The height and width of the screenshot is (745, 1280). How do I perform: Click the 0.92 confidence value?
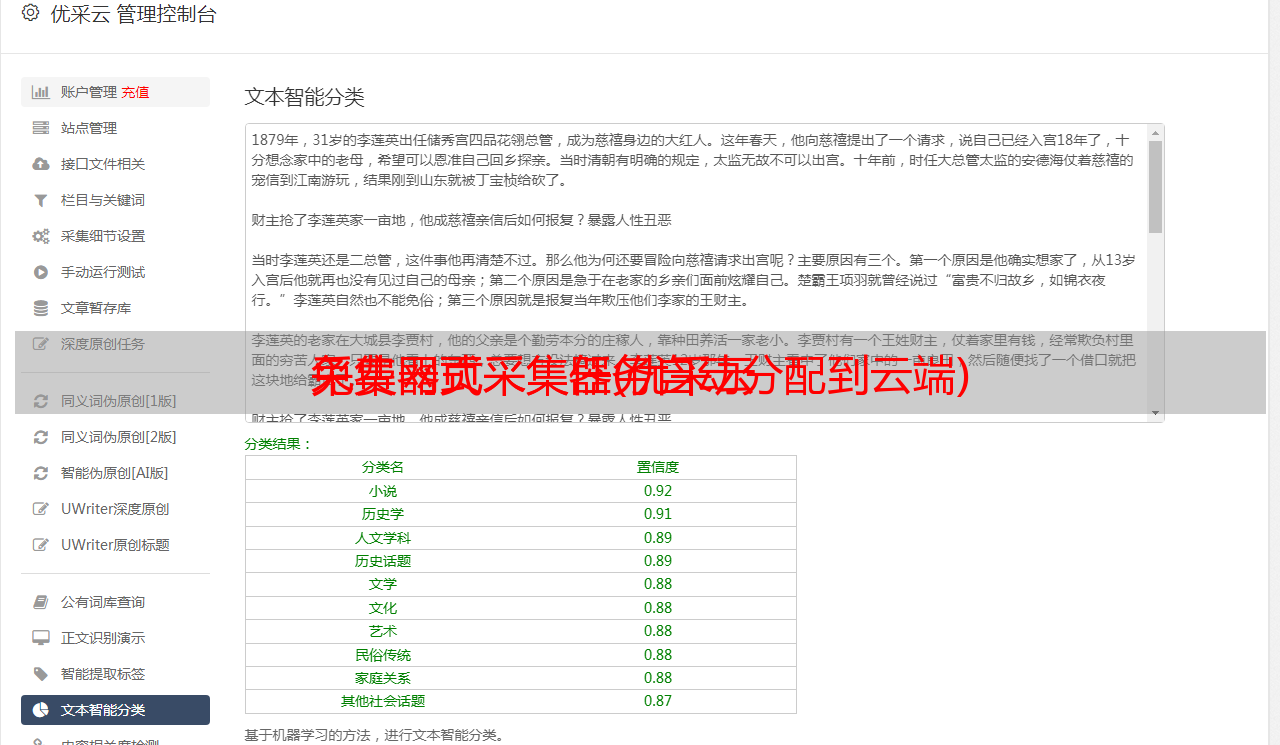(658, 491)
